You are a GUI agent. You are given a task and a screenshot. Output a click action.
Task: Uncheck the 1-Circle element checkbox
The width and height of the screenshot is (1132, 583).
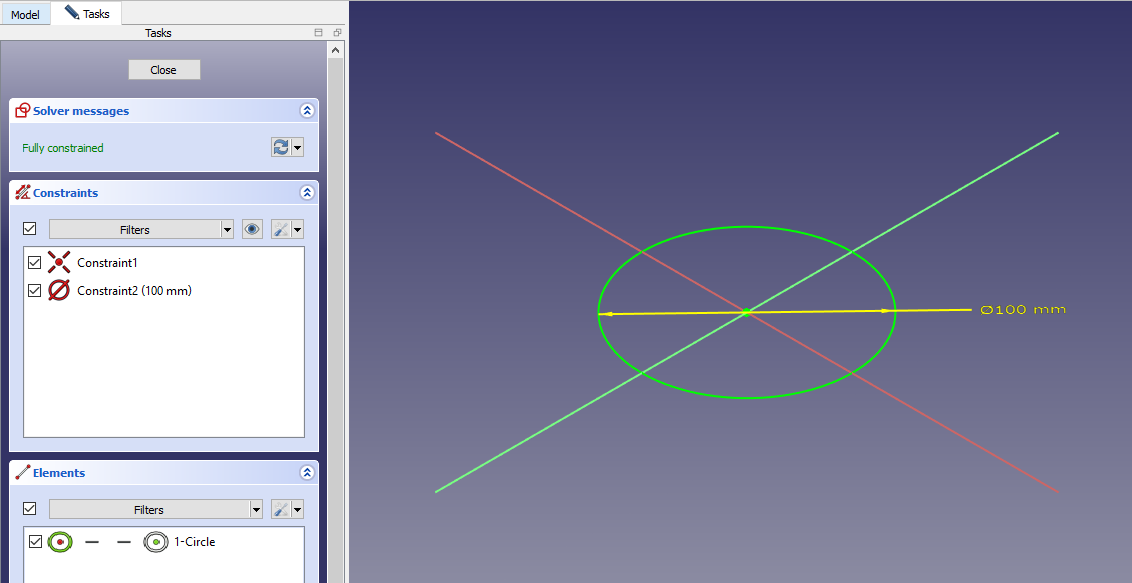pyautogui.click(x=36, y=542)
